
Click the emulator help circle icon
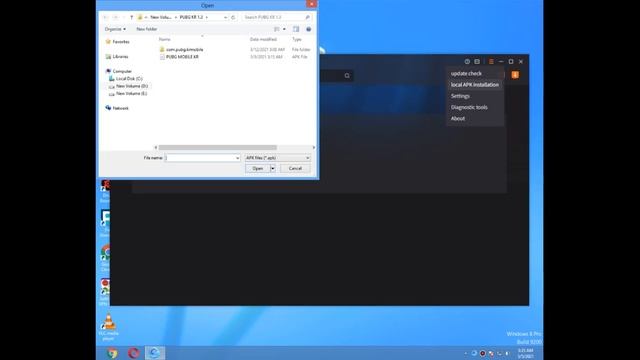[467, 62]
